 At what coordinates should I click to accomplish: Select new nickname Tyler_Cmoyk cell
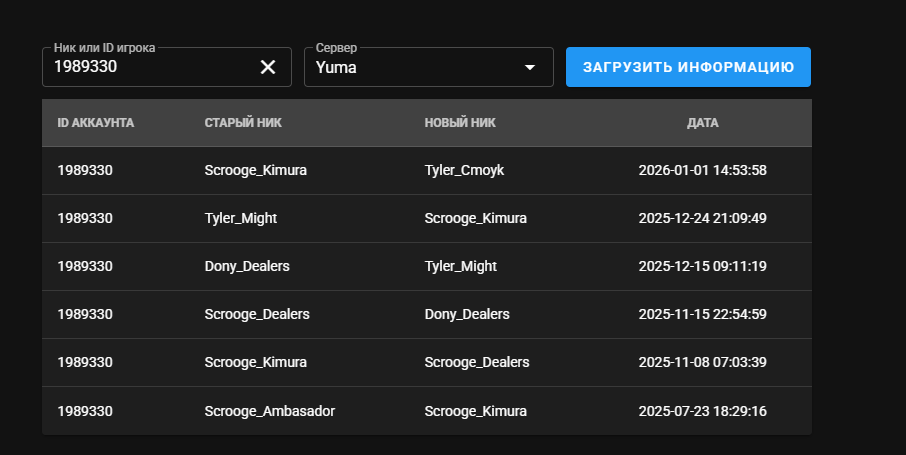click(x=464, y=170)
